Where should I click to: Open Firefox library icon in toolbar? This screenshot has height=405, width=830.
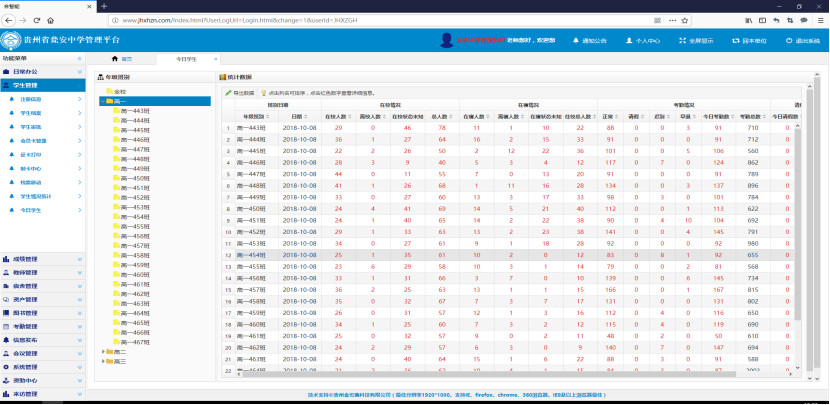[x=749, y=20]
